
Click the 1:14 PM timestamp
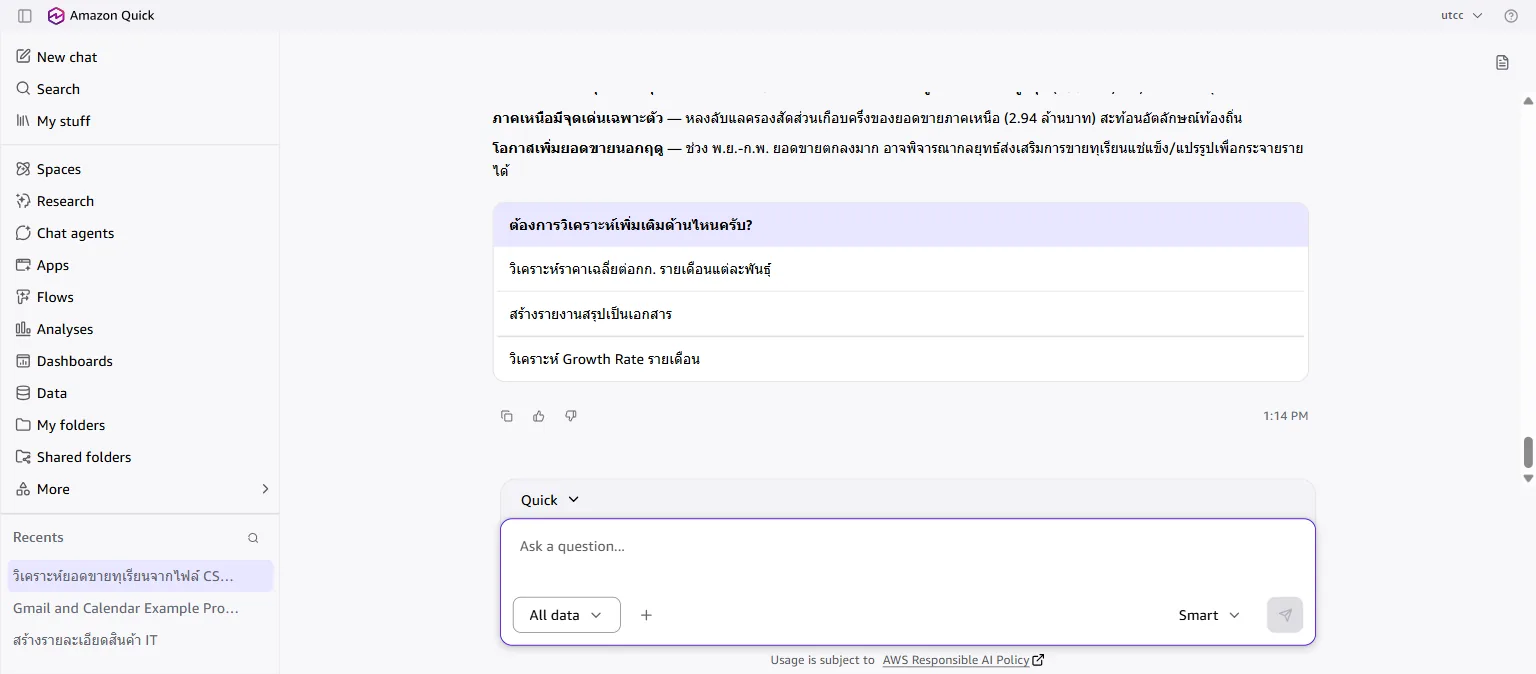click(x=1285, y=416)
